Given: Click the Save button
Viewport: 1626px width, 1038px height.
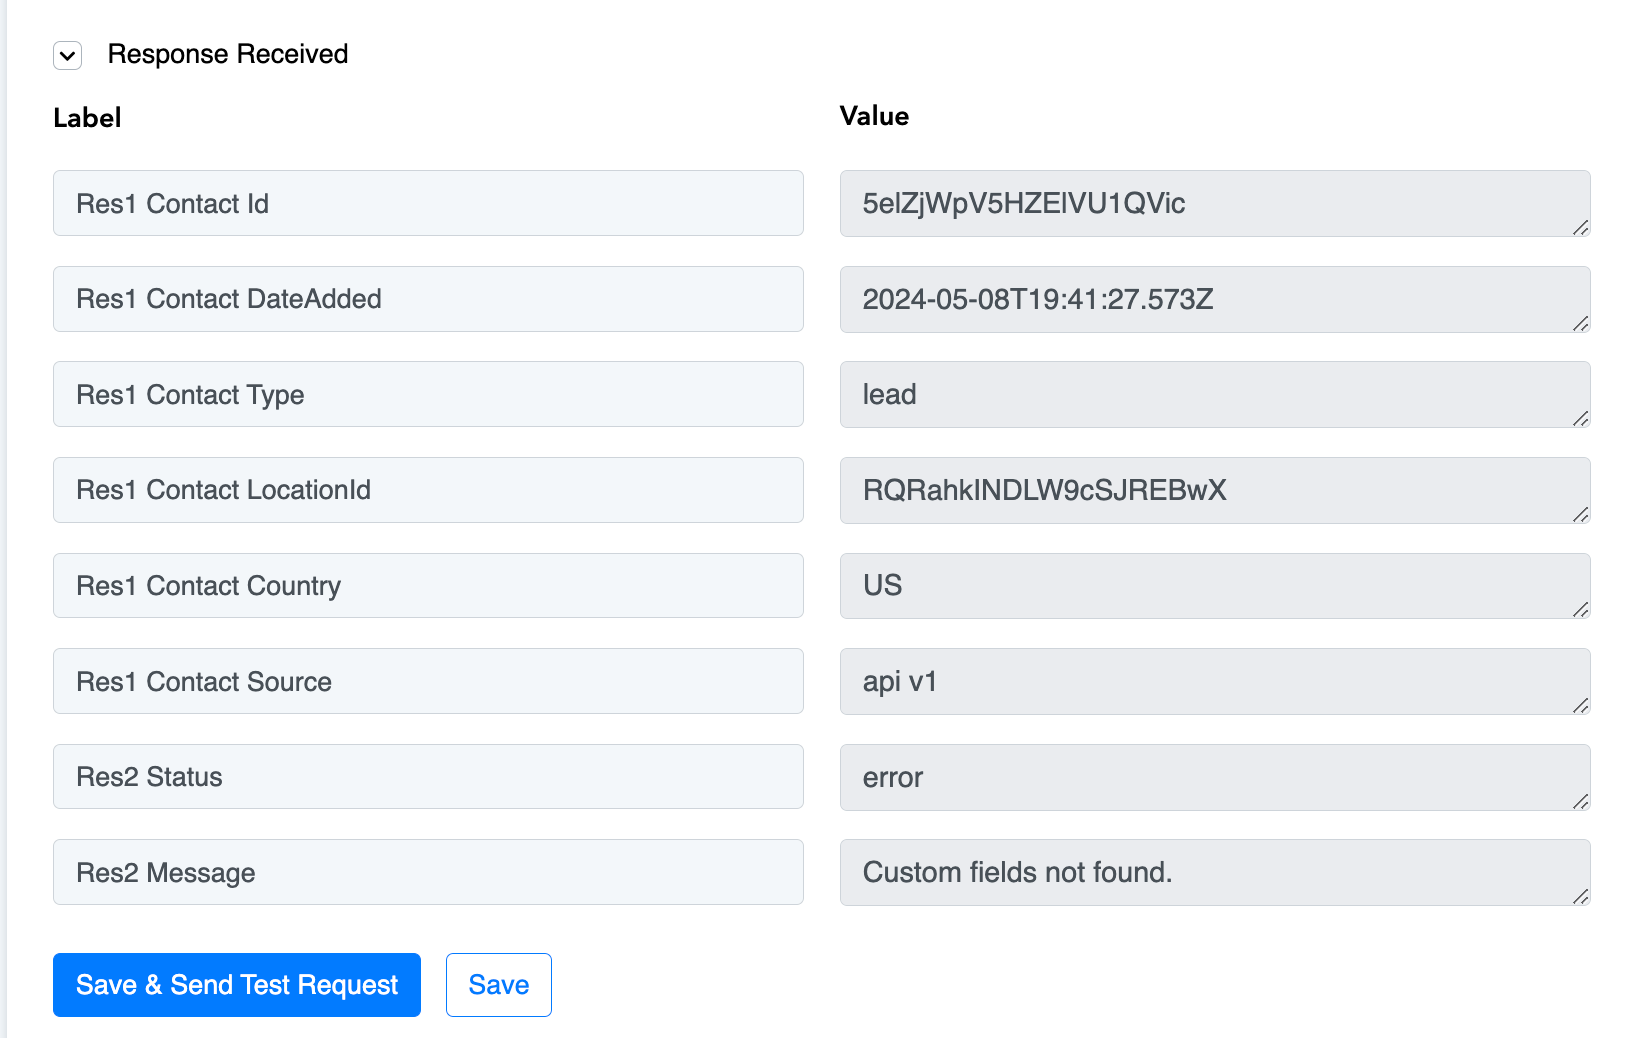Looking at the screenshot, I should [499, 985].
